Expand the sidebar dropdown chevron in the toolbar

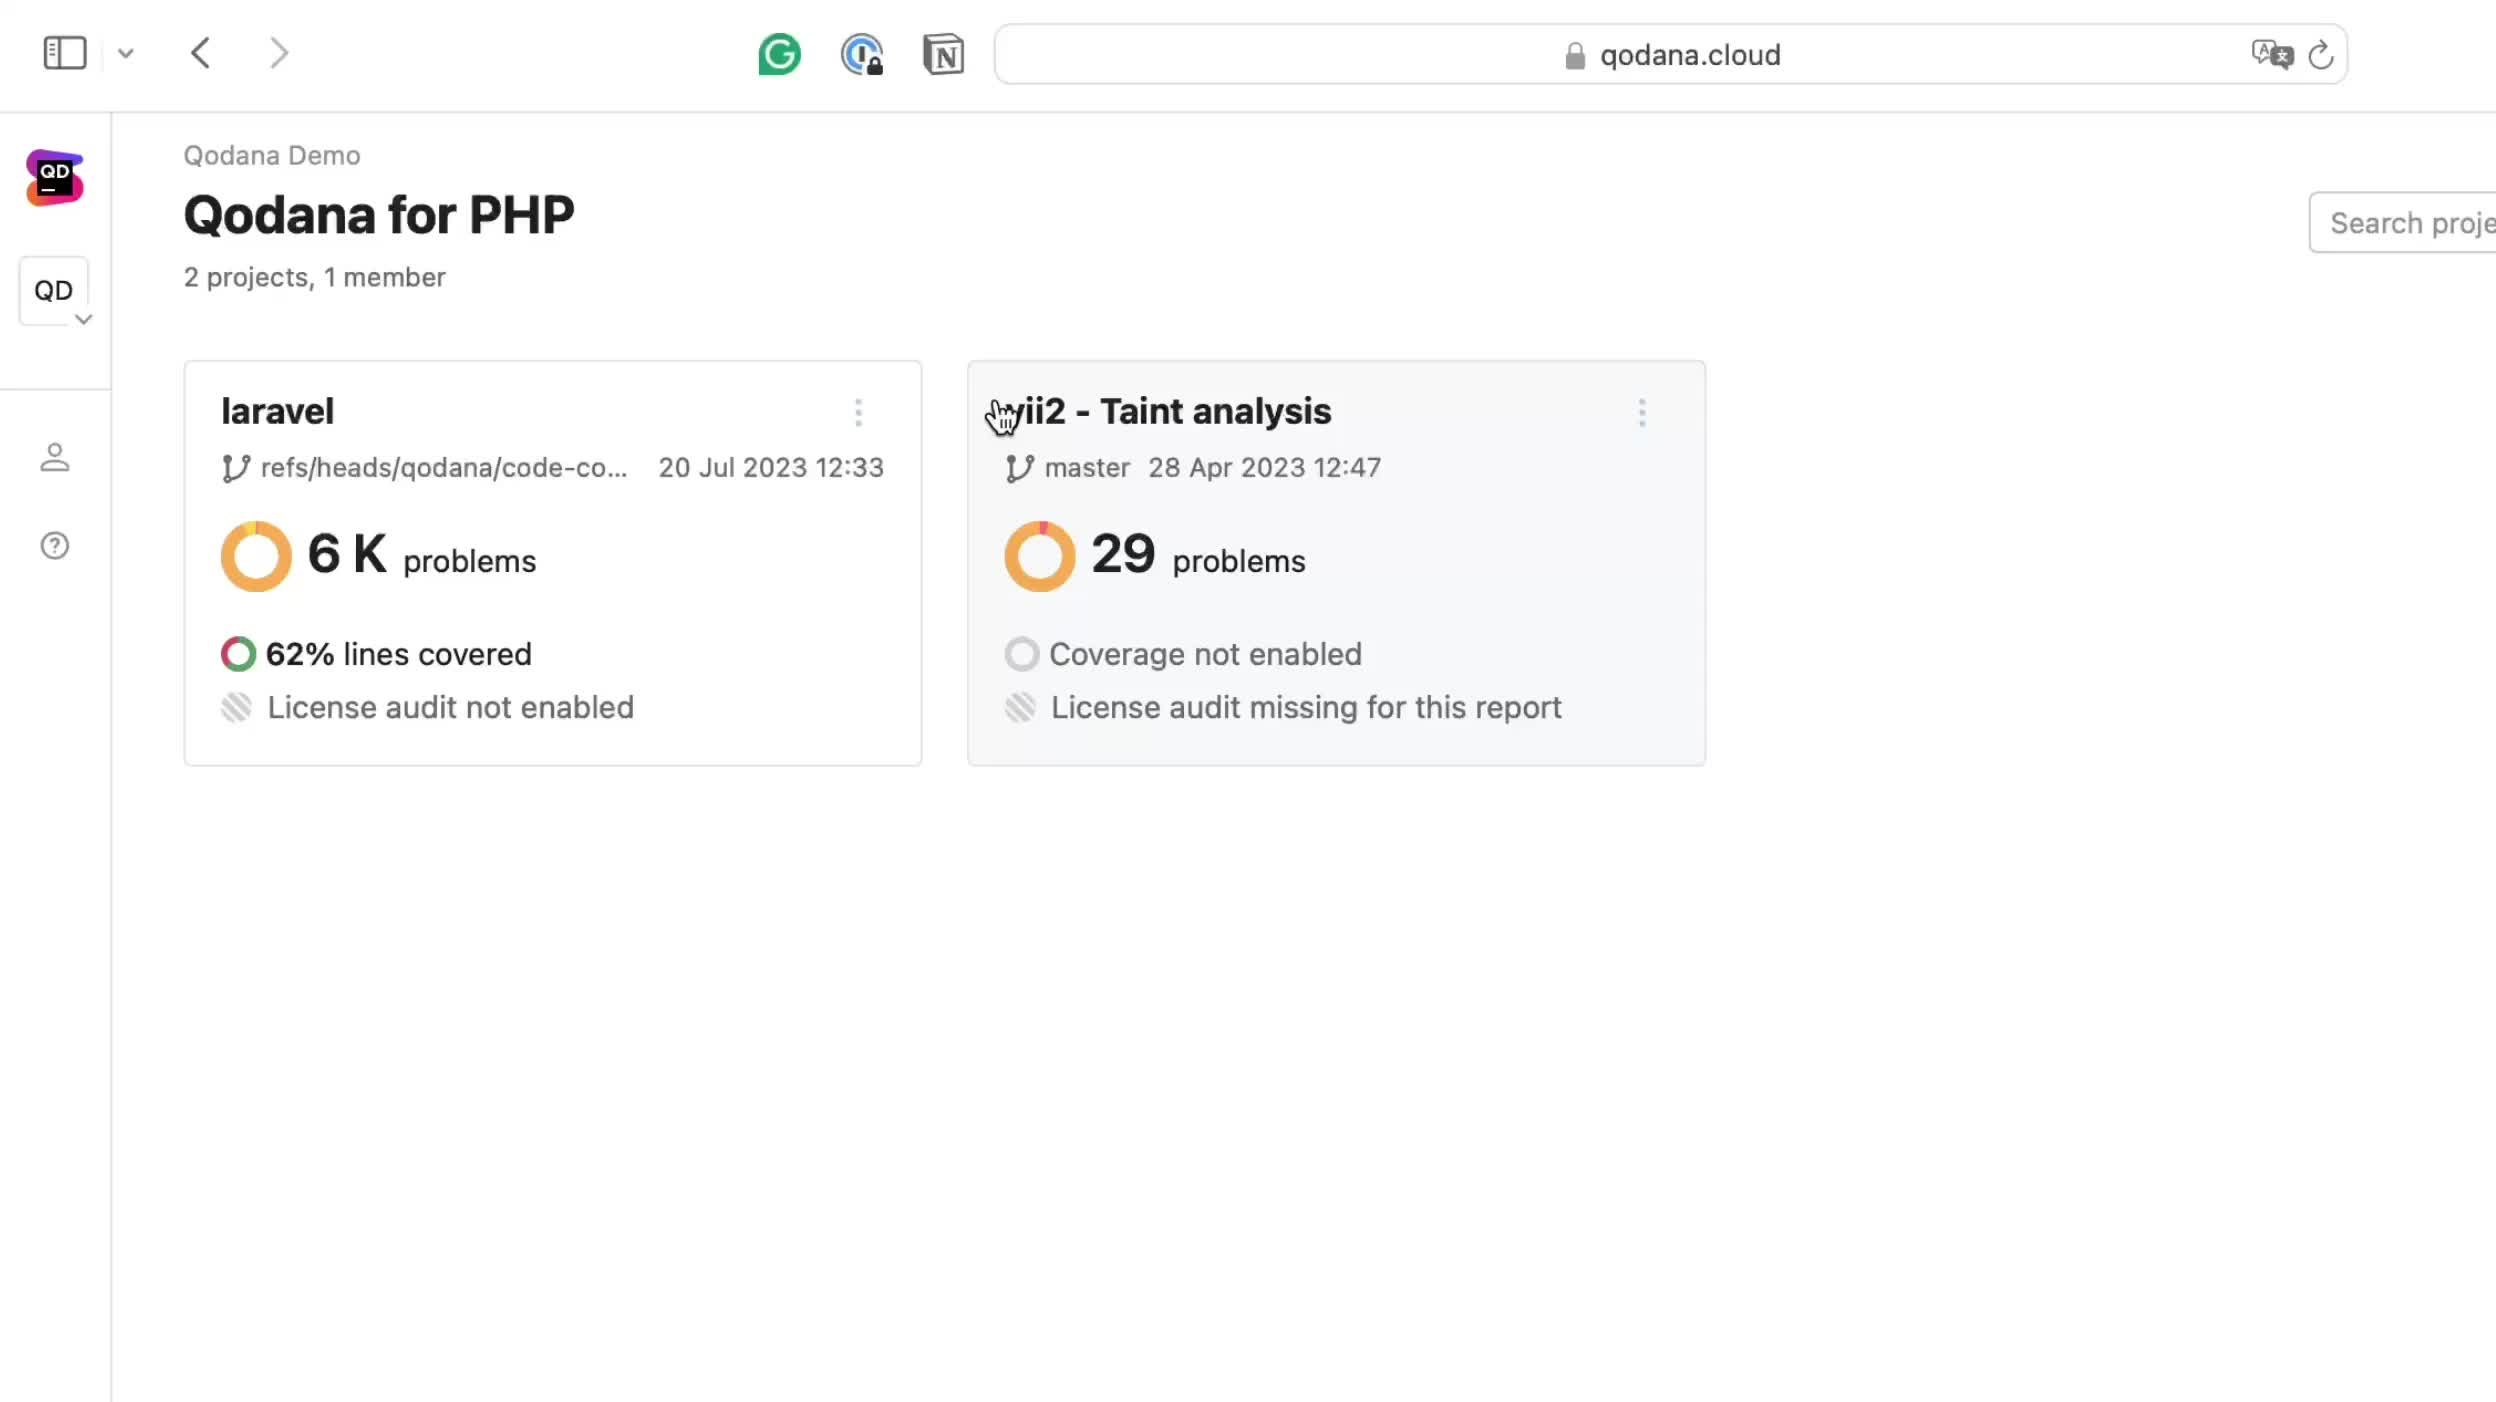coord(125,53)
